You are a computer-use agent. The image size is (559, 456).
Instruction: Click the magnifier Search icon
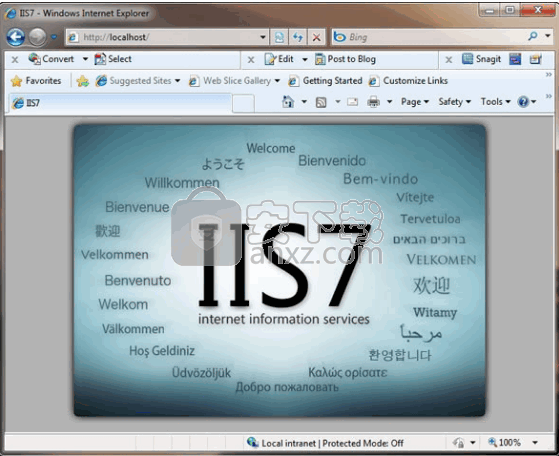click(x=533, y=36)
